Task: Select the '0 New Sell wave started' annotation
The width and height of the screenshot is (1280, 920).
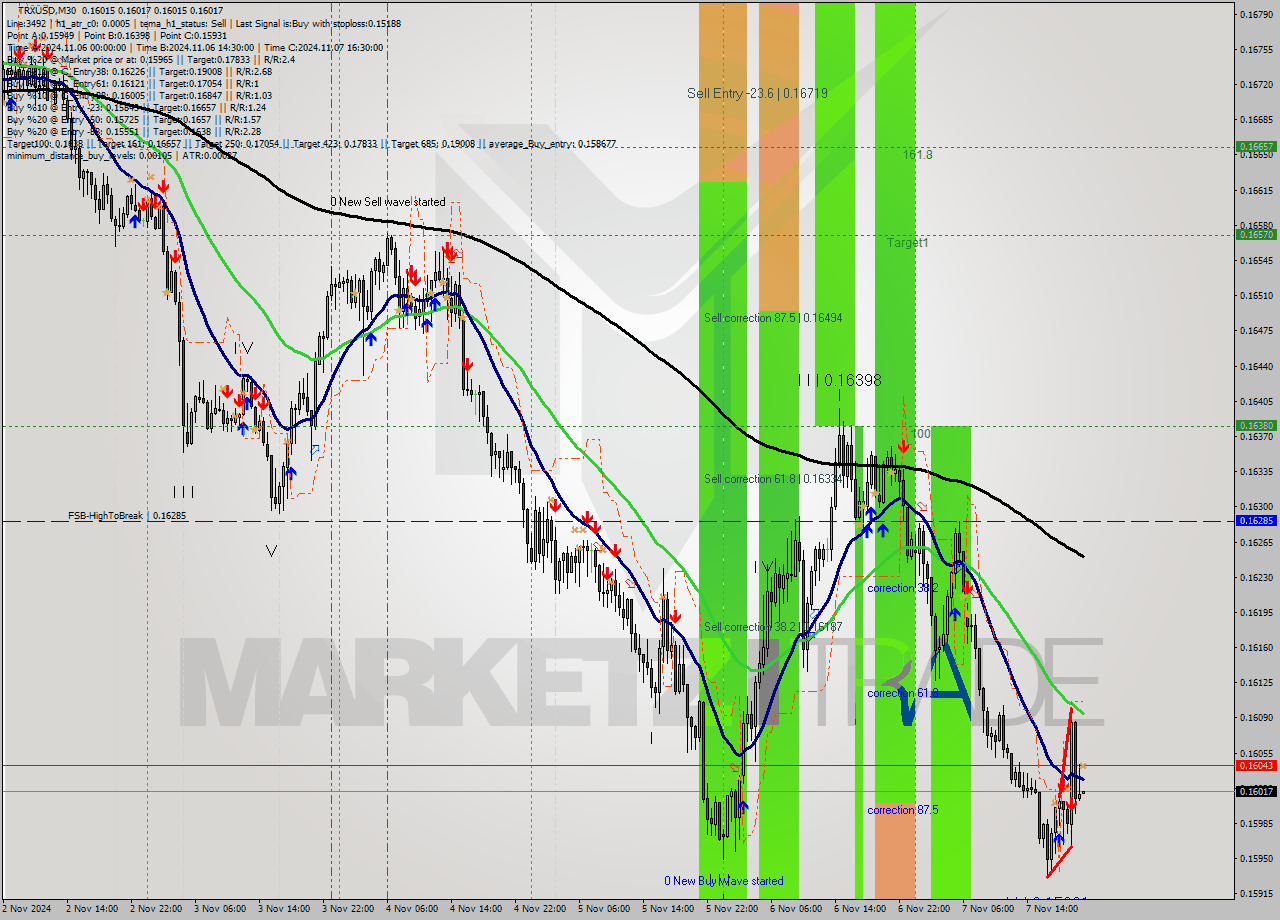Action: pos(388,202)
